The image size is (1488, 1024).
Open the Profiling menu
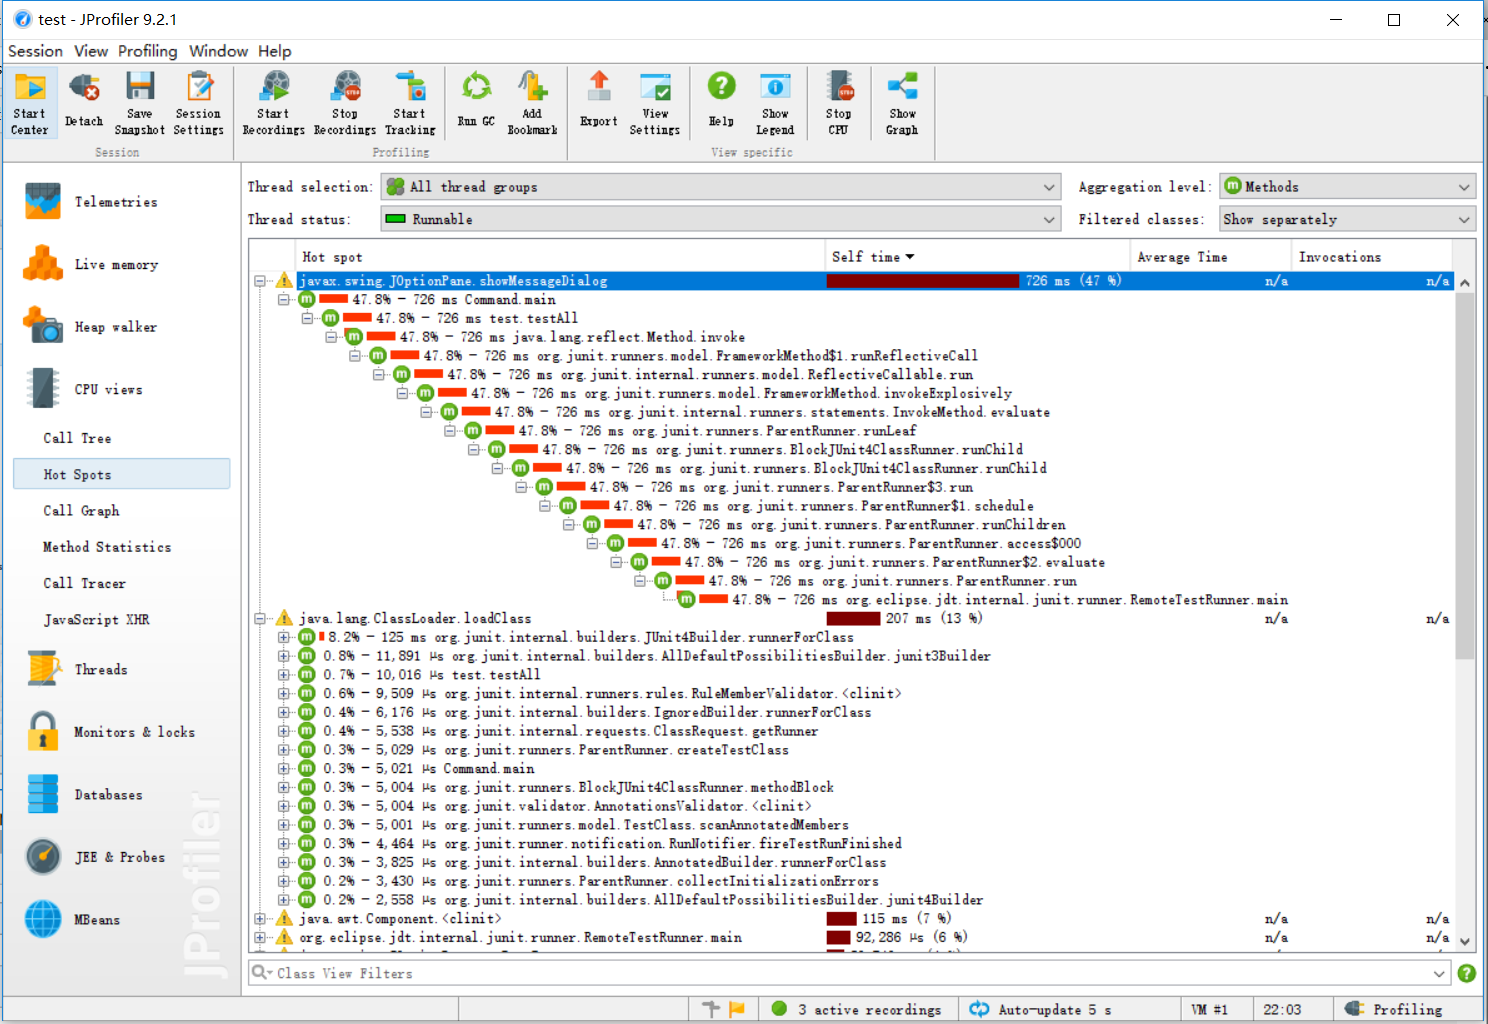pyautogui.click(x=147, y=51)
